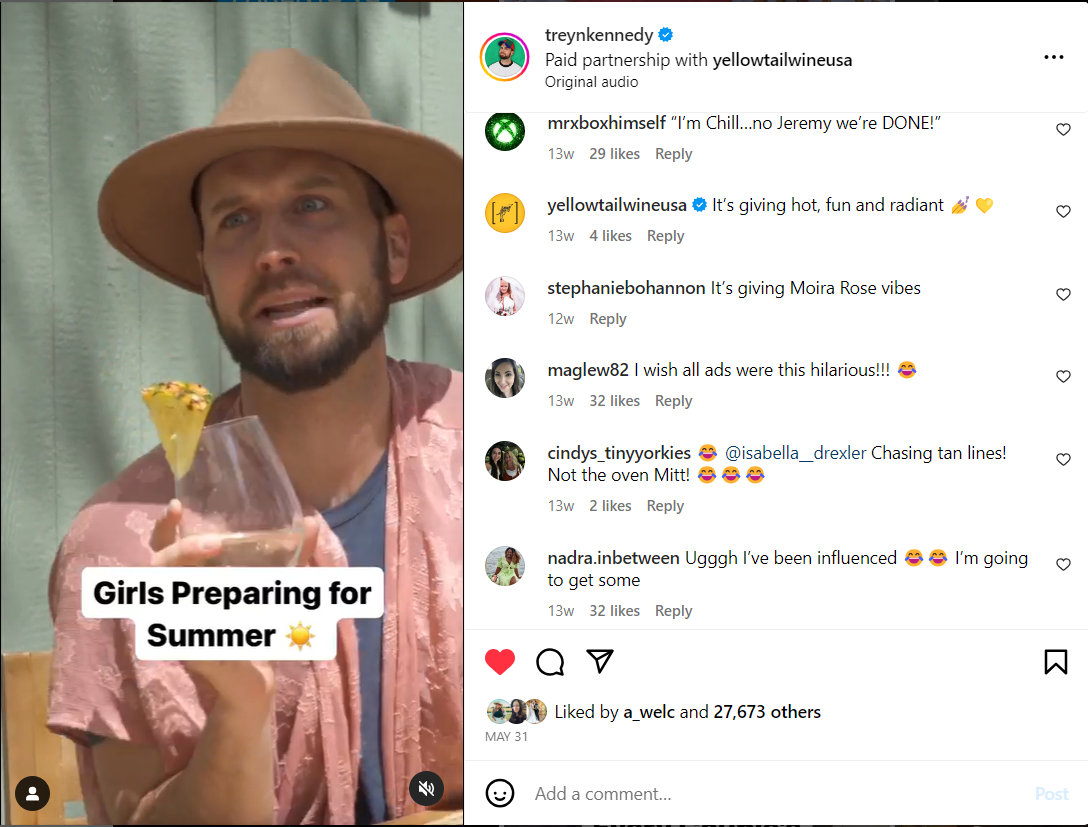Open more options ellipsis menu
1088x827 pixels.
point(1053,57)
